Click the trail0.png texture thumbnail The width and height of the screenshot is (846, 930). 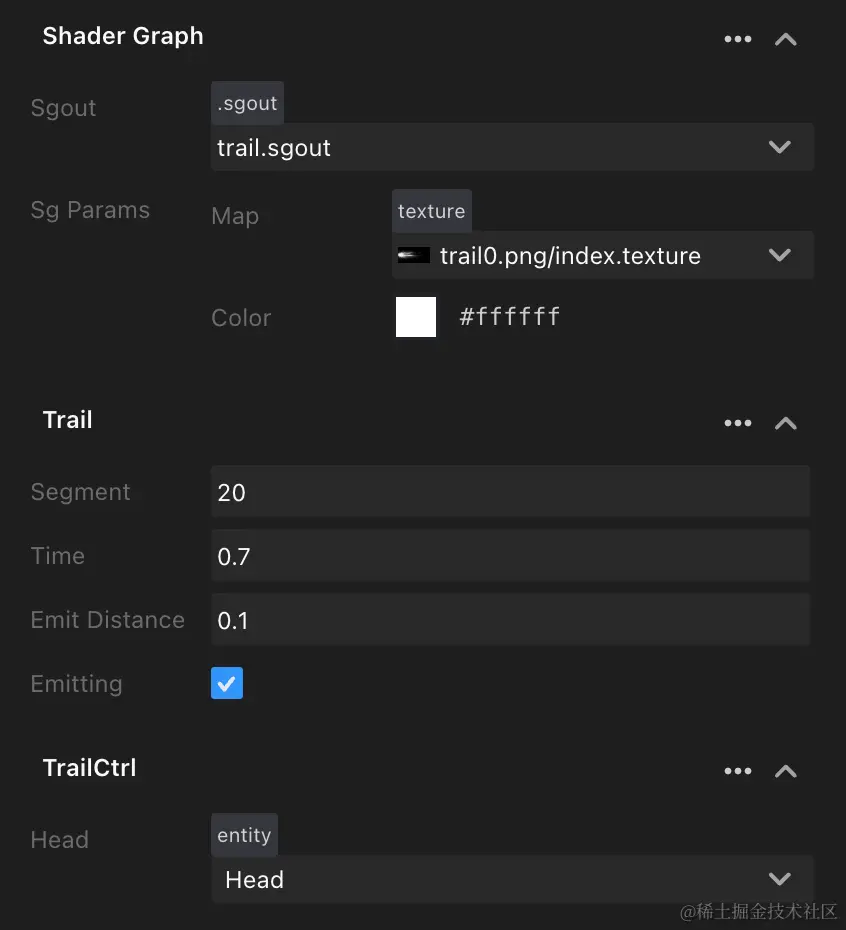pyautogui.click(x=414, y=256)
